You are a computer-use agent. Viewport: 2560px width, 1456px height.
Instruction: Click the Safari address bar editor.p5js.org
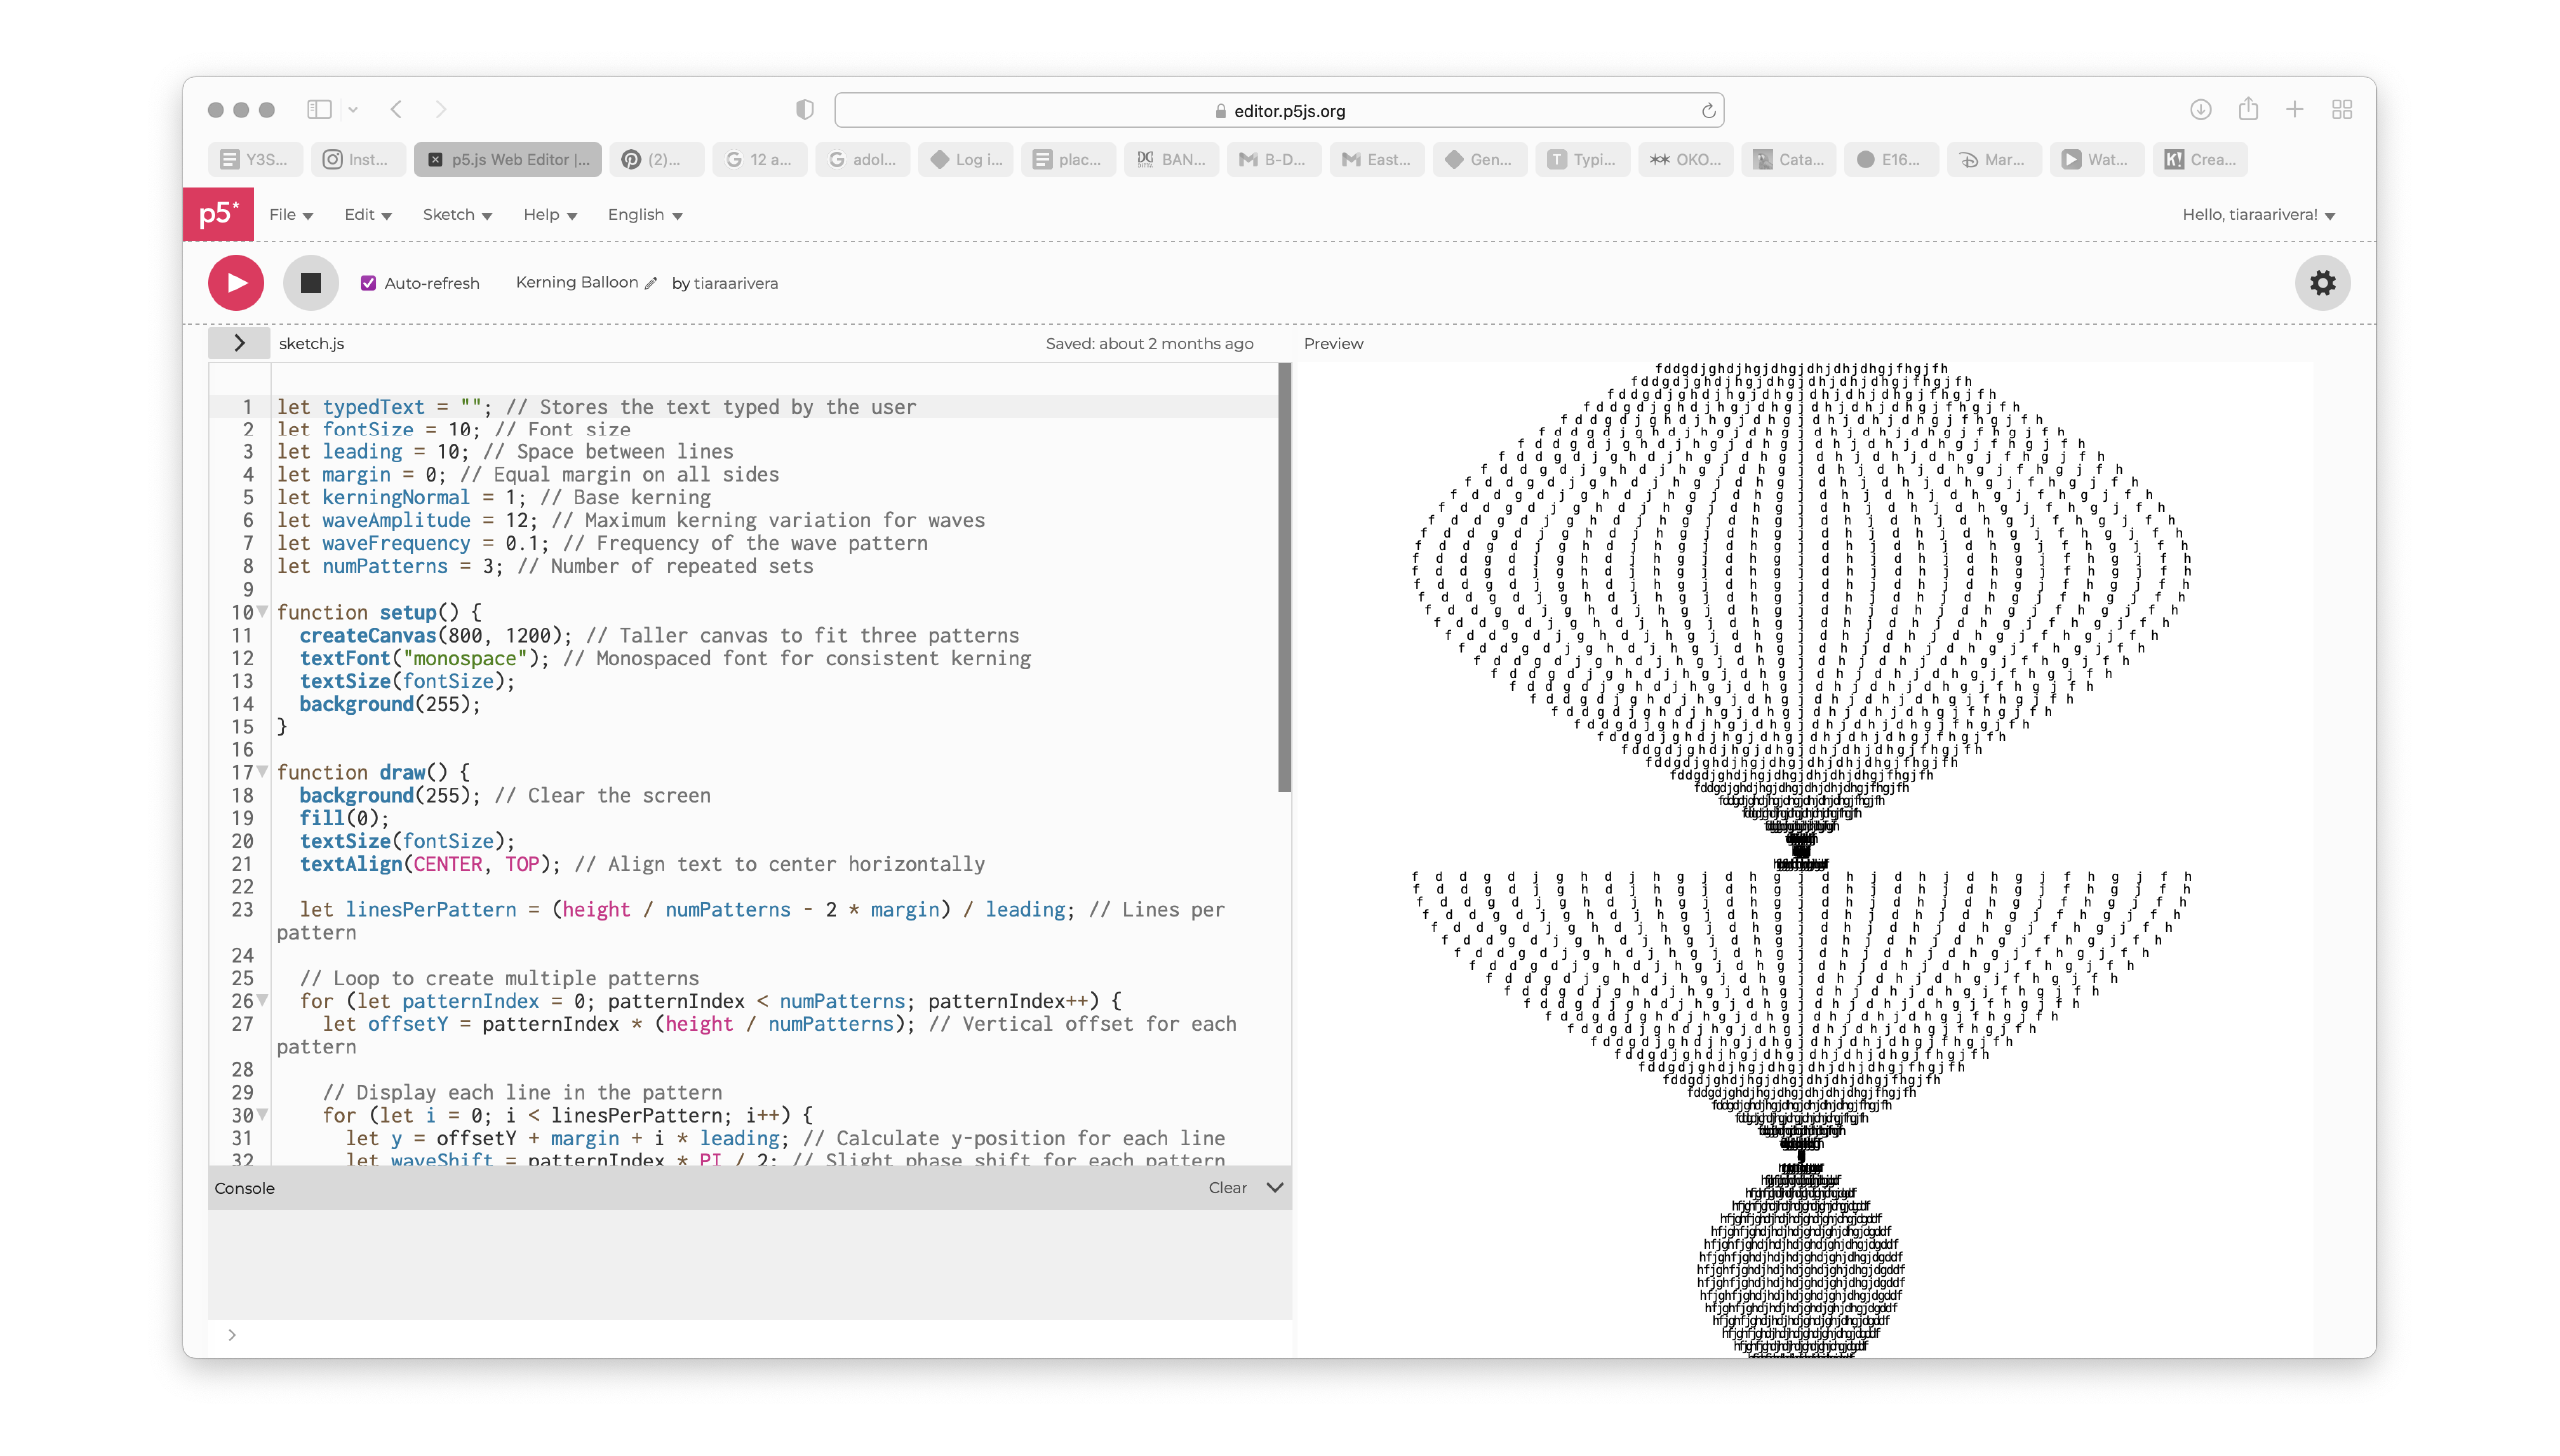(1279, 111)
